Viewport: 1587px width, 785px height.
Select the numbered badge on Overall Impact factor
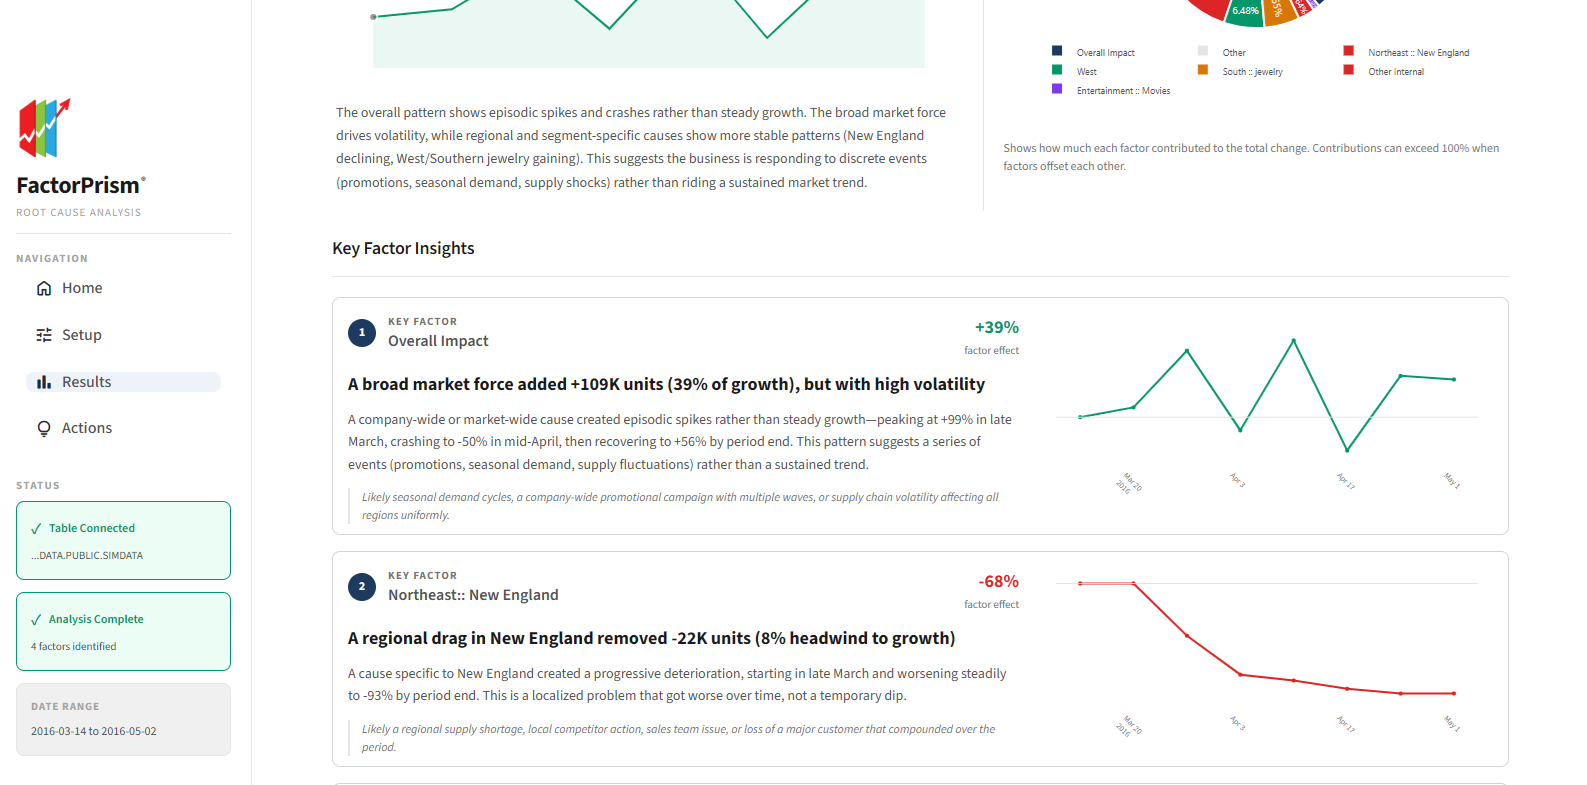[x=361, y=332]
